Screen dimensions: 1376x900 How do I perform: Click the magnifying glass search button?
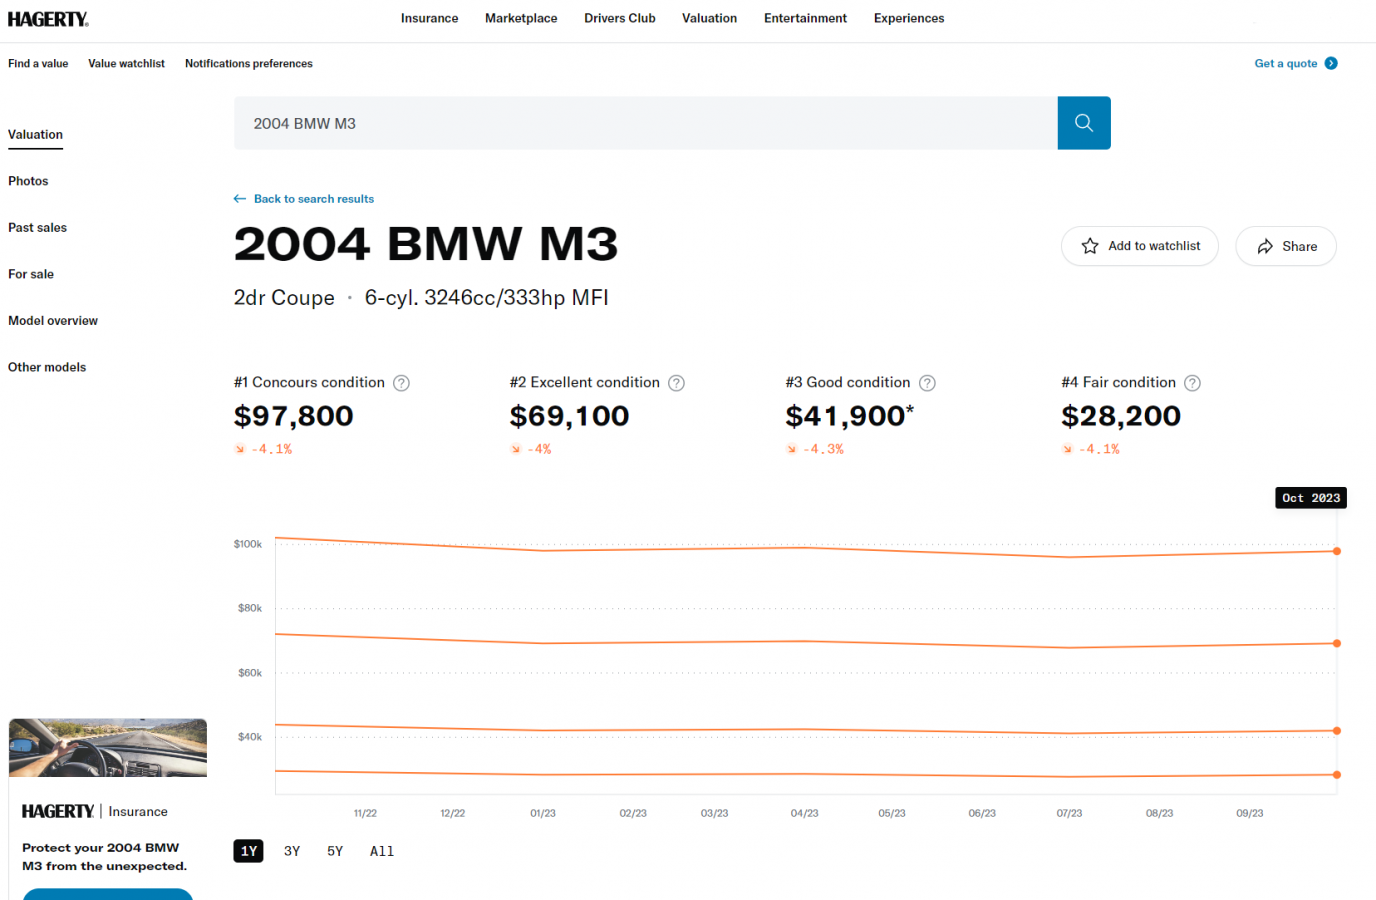click(1083, 123)
